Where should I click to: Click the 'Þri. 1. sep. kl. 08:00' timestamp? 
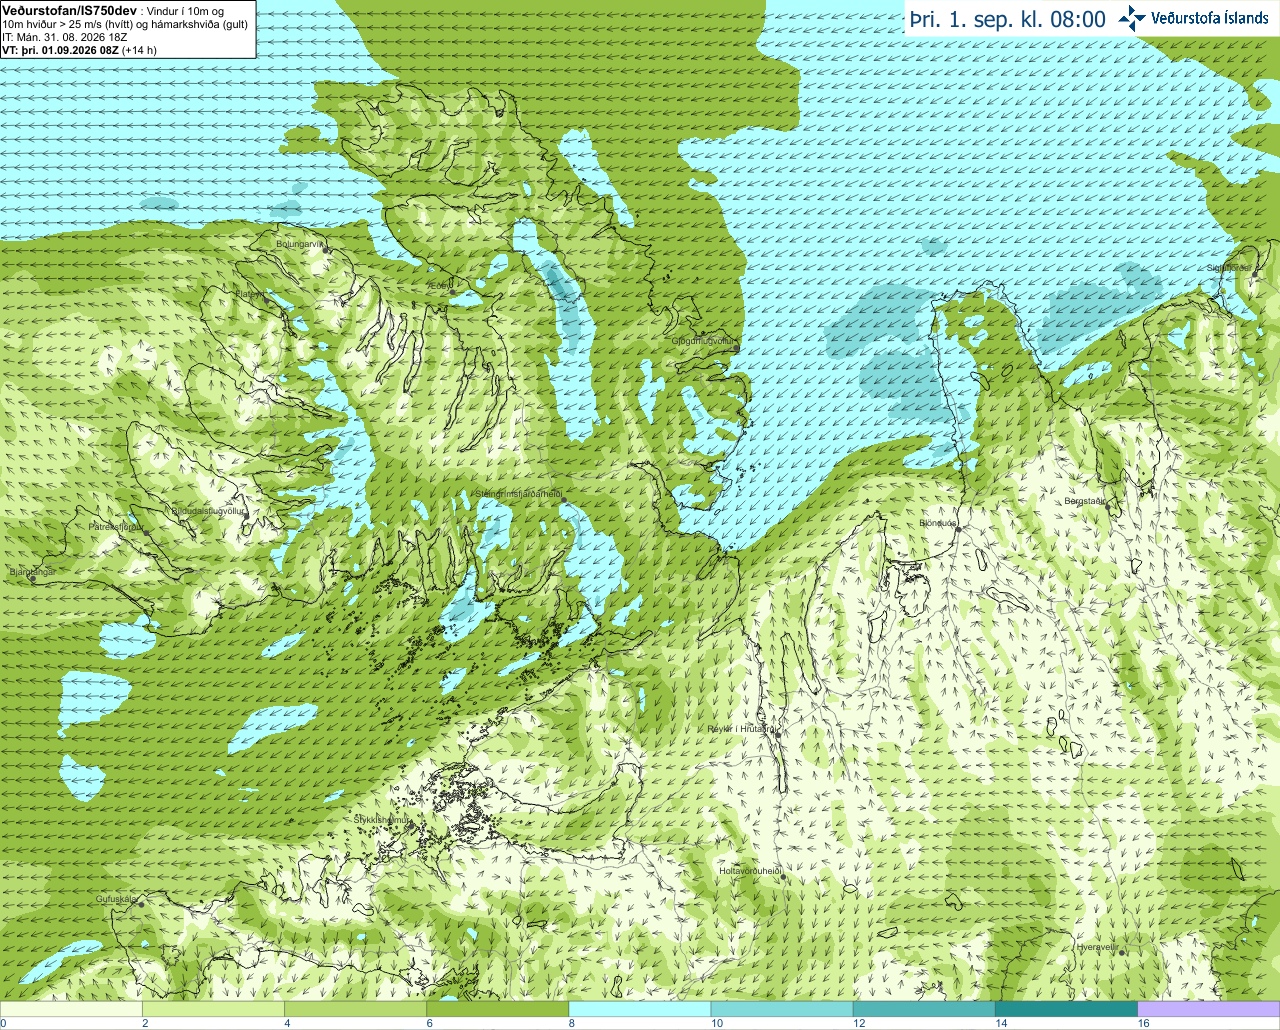[1007, 19]
